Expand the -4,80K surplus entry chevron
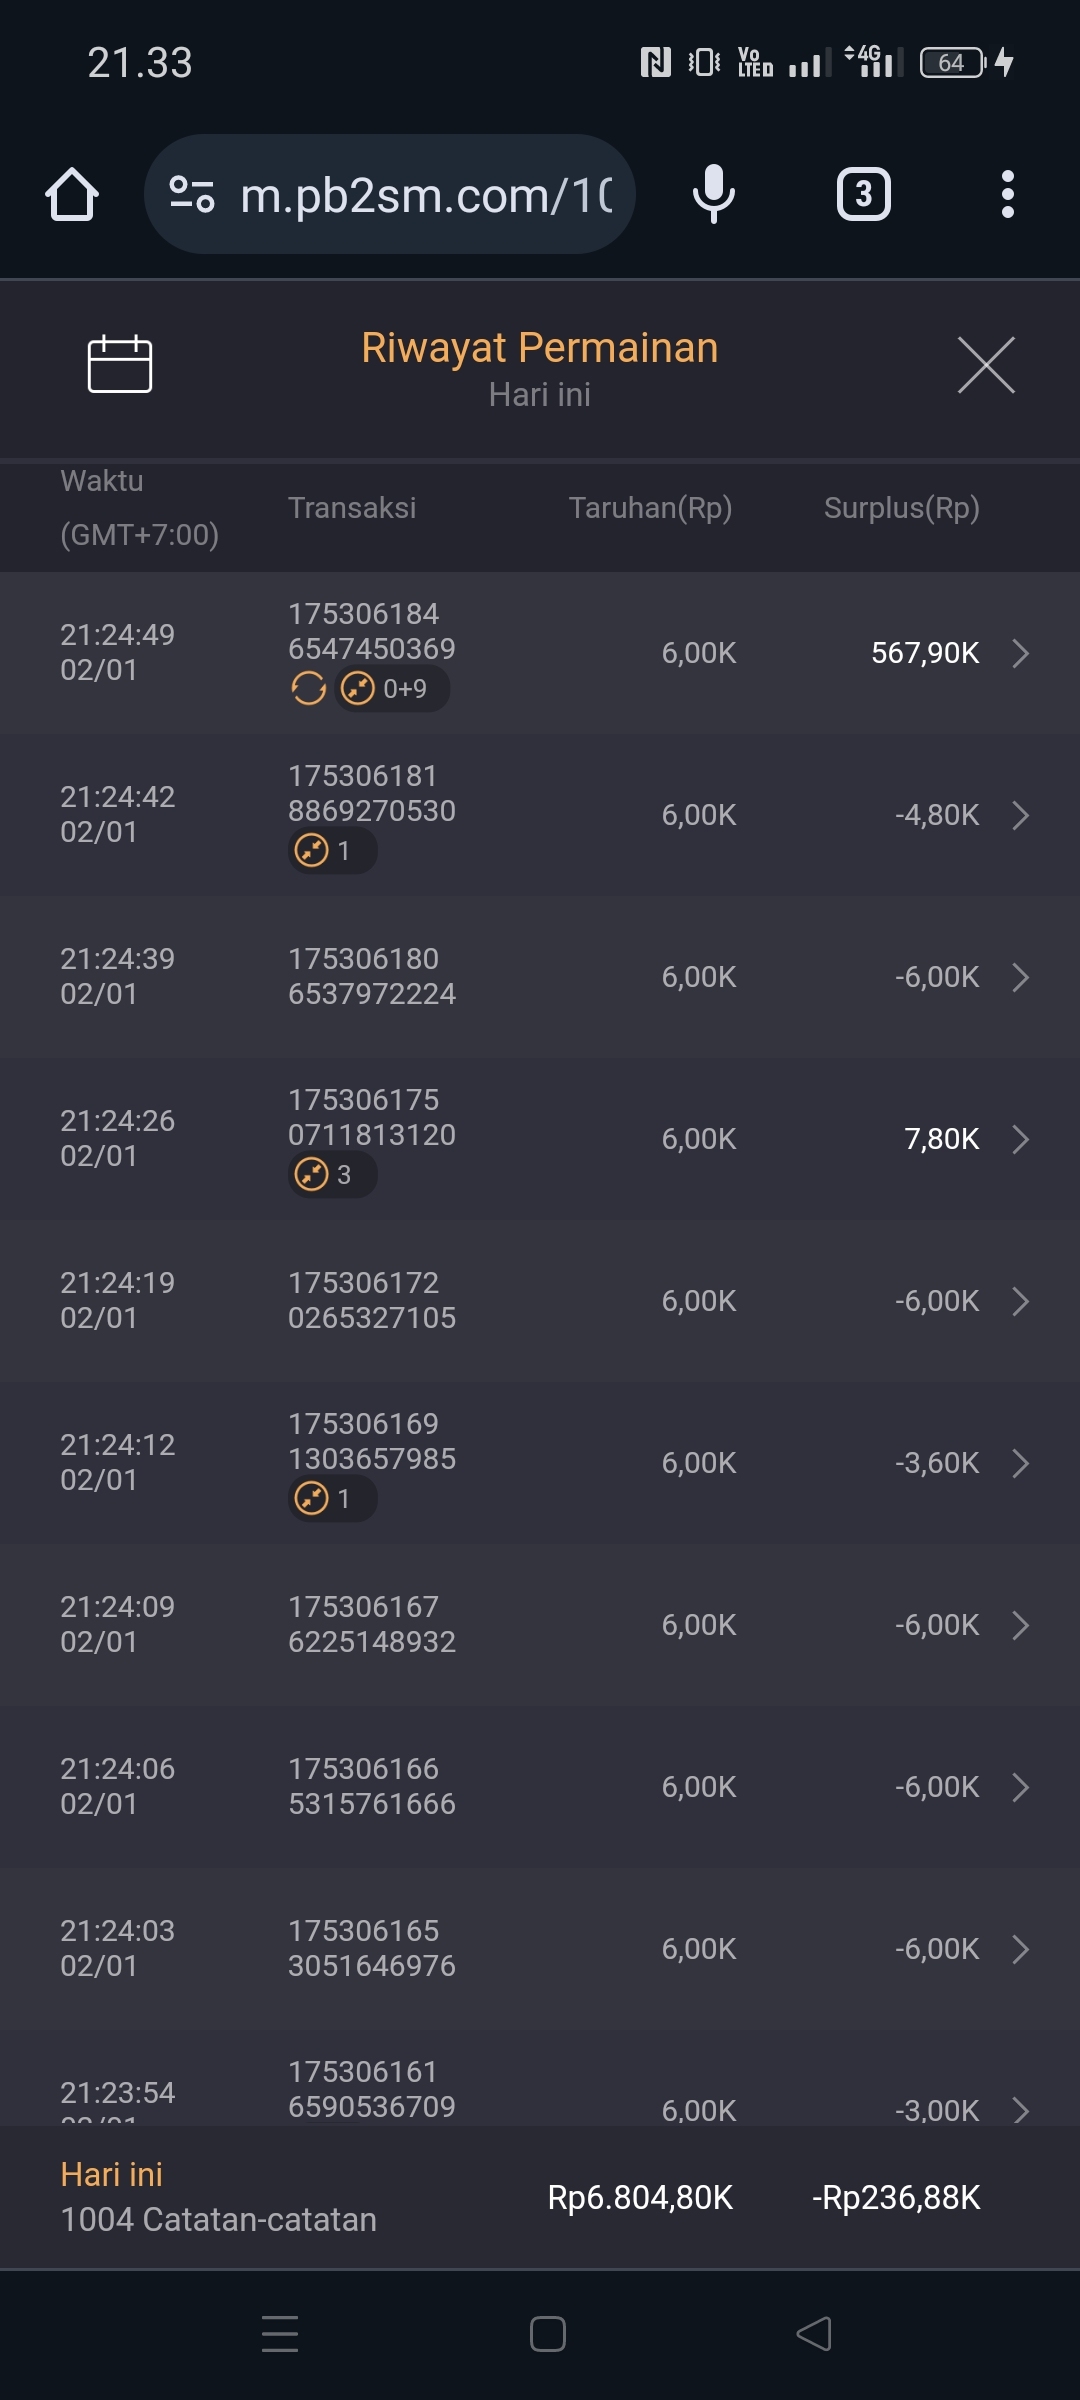1080x2400 pixels. coord(1020,815)
